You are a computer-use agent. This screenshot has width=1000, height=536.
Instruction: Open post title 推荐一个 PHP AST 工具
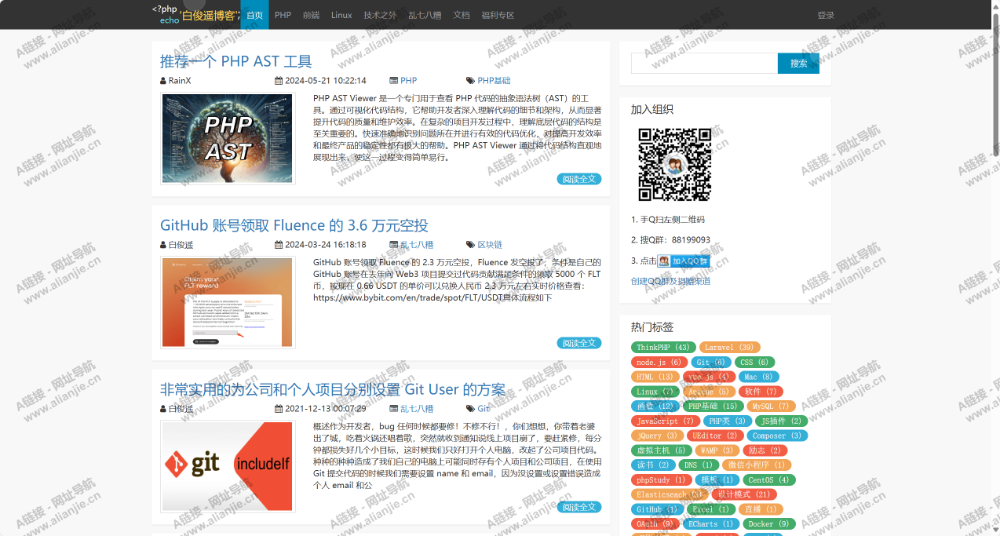(235, 61)
